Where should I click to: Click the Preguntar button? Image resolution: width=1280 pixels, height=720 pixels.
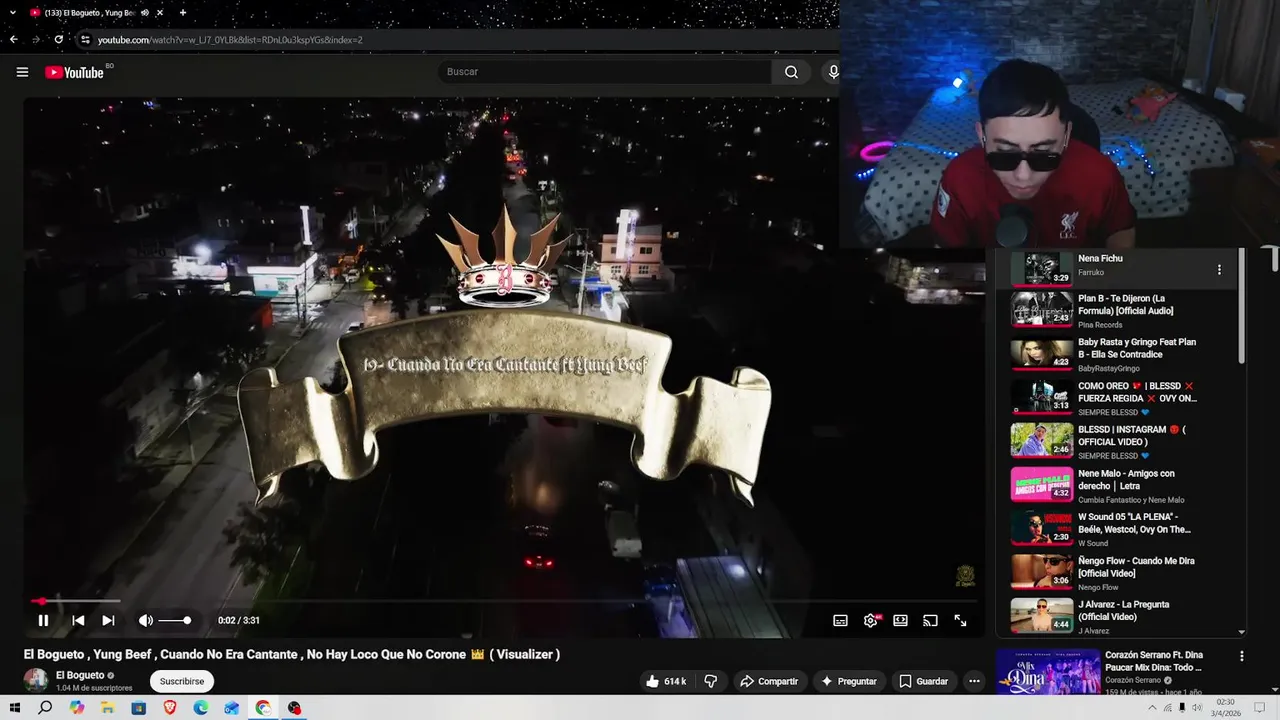coord(848,681)
